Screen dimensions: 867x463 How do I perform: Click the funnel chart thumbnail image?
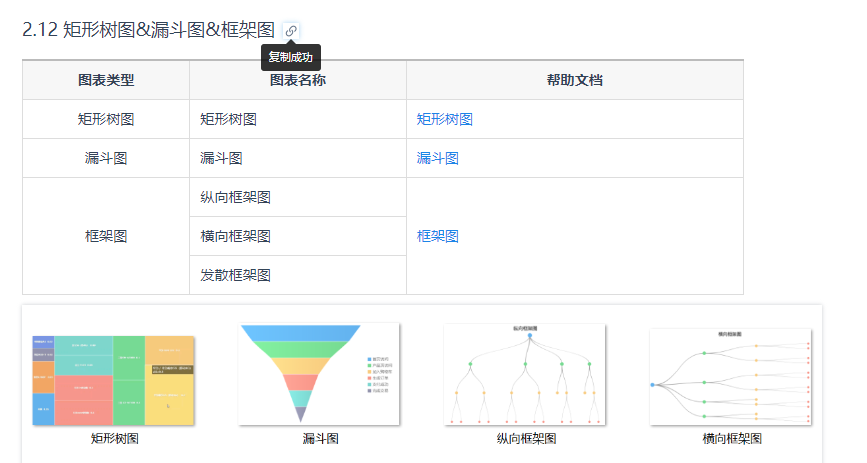319,374
